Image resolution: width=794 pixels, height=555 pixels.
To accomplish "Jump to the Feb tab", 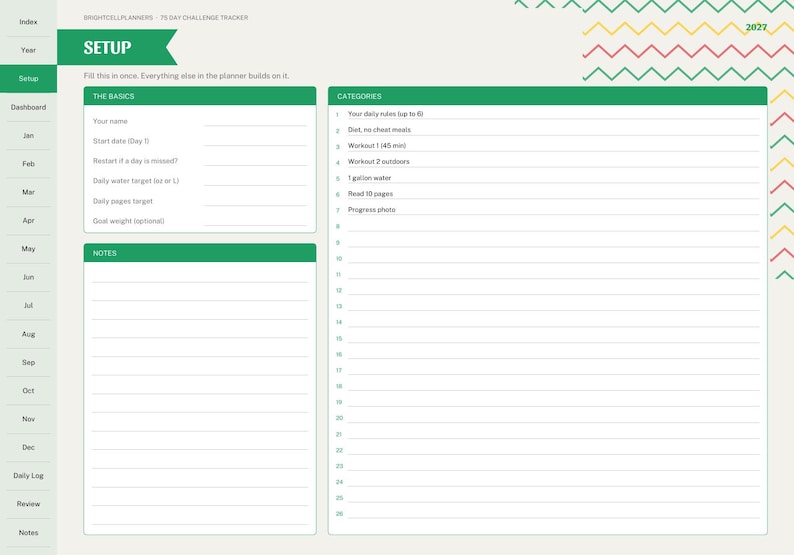I will (28, 164).
